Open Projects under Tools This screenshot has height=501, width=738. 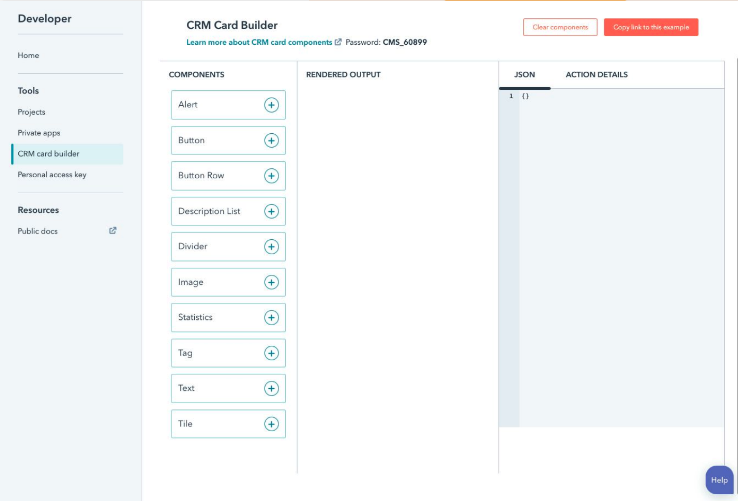click(x=32, y=112)
